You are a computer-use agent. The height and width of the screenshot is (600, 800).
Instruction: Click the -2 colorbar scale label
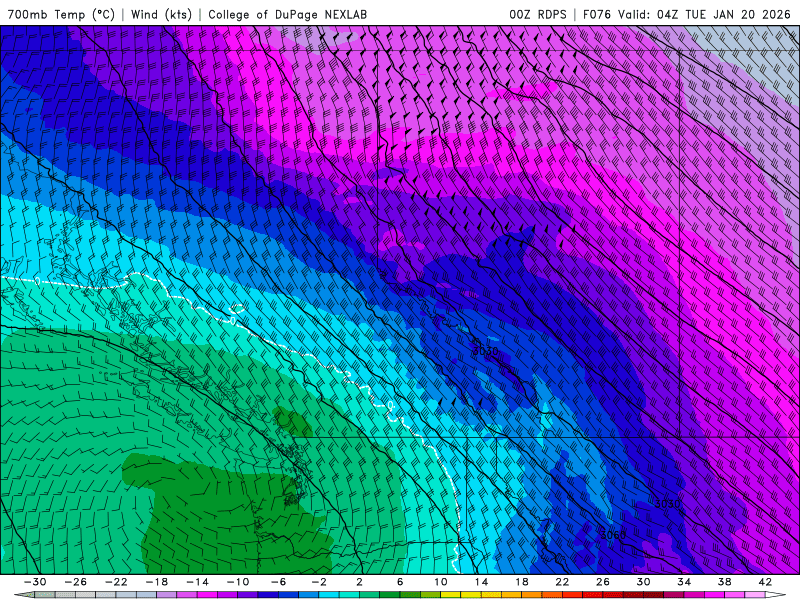[319, 582]
